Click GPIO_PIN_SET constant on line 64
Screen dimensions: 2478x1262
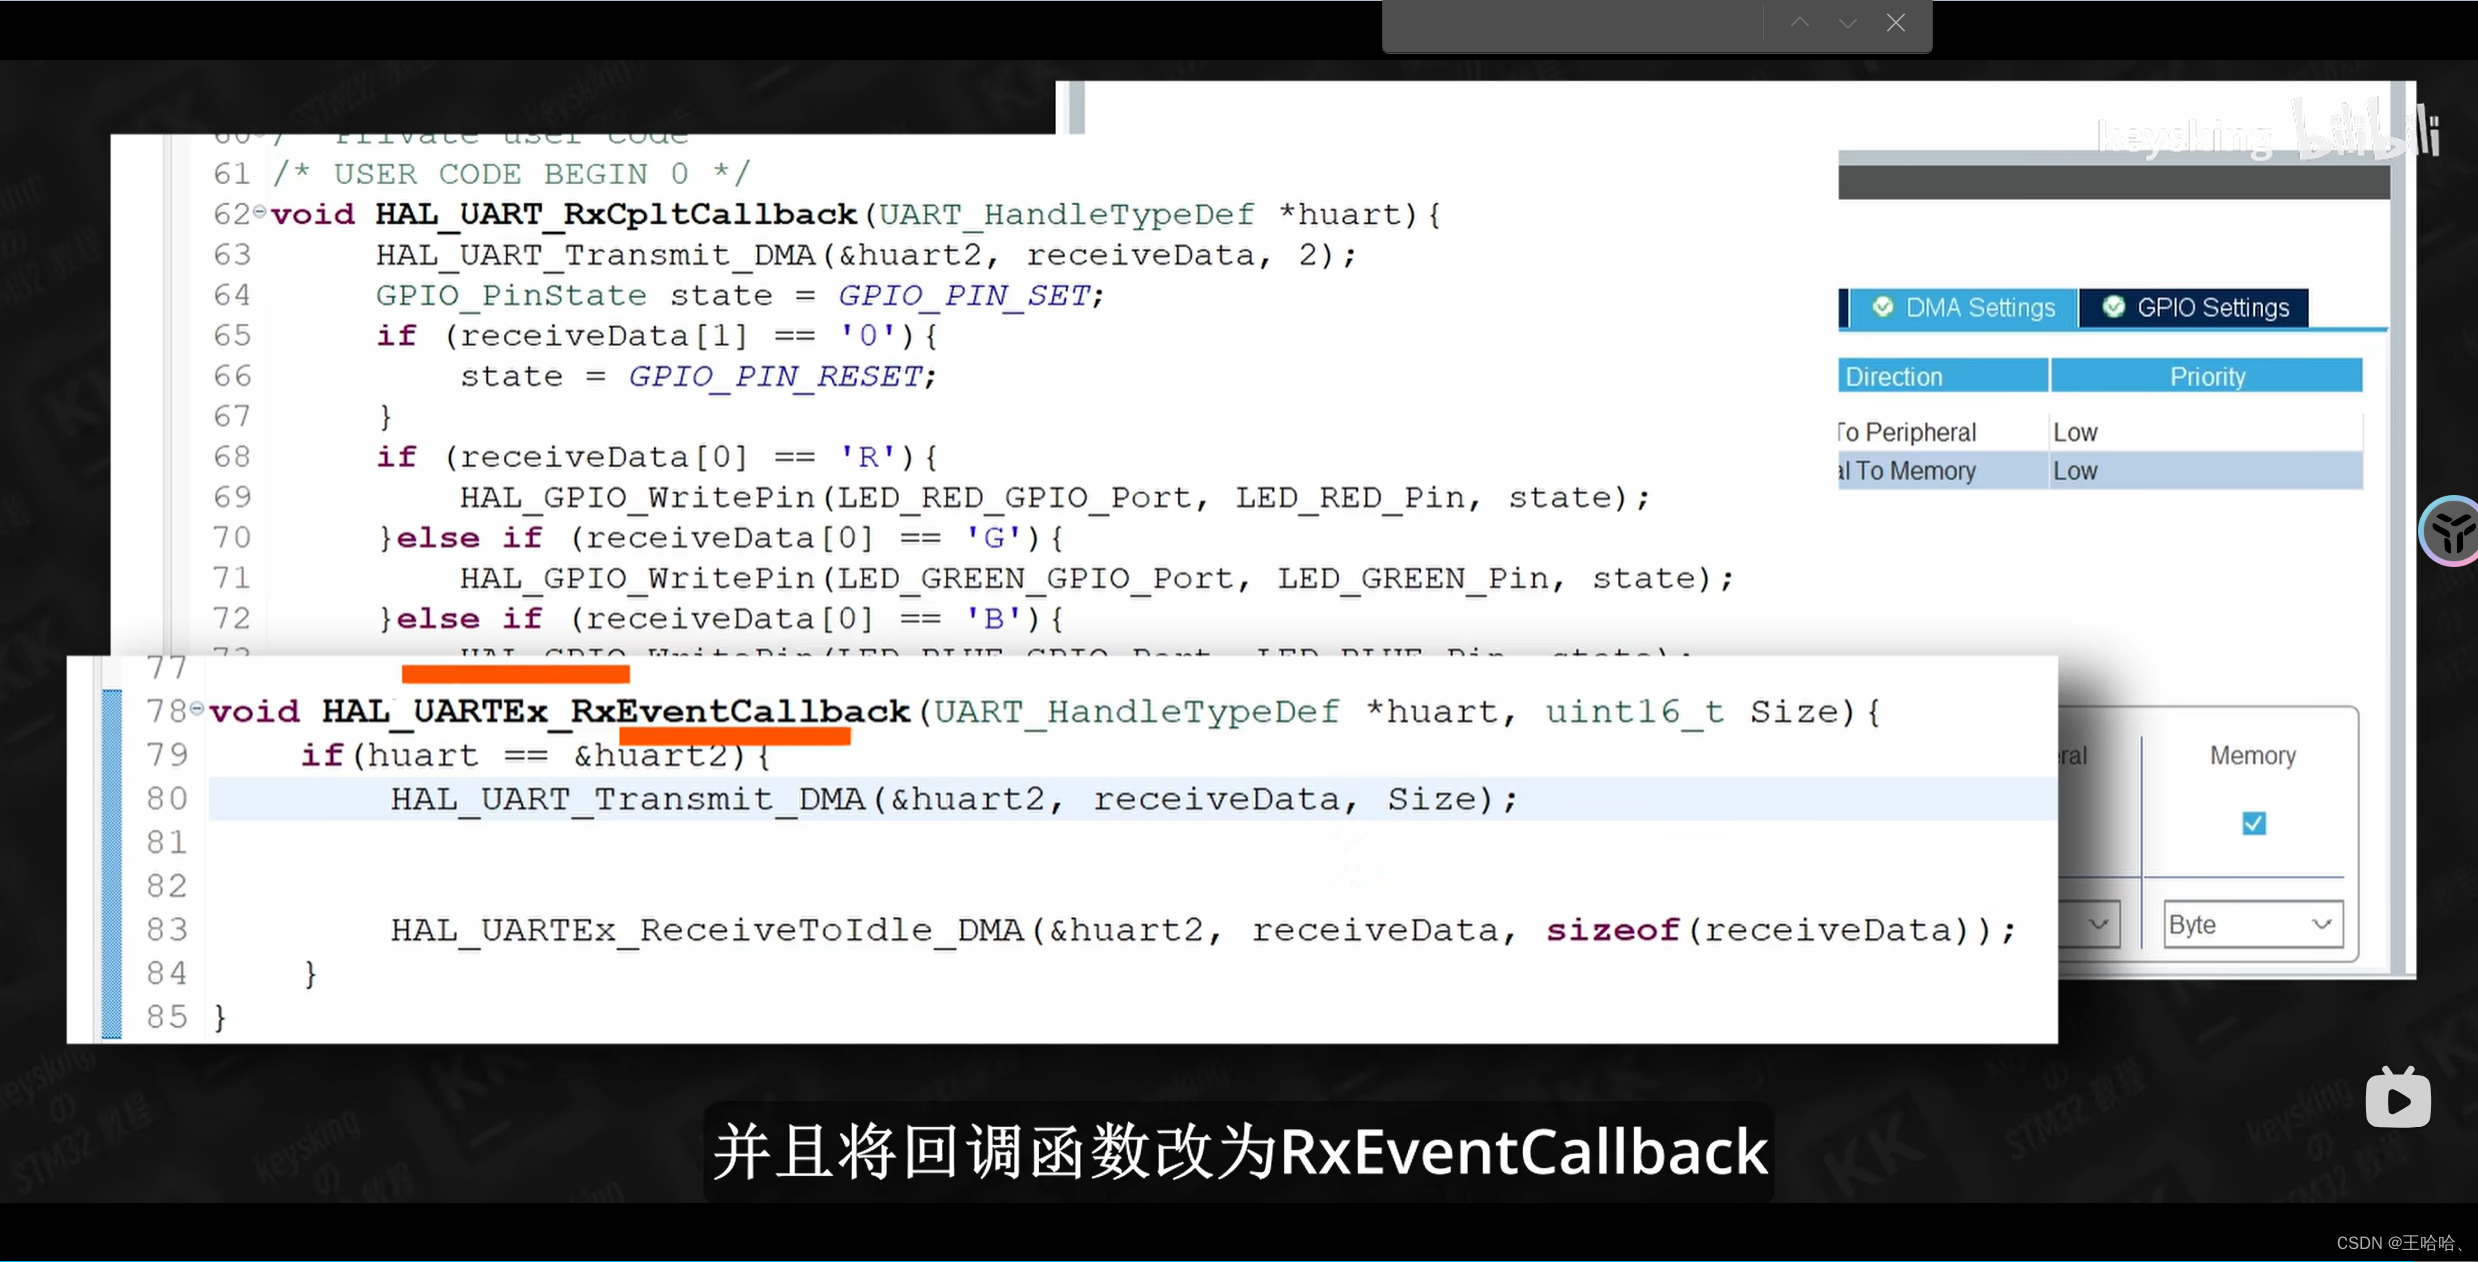coord(964,295)
